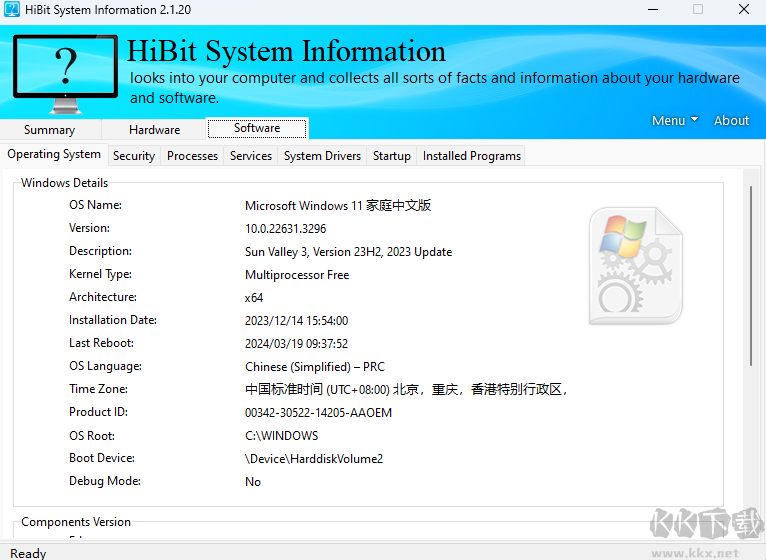This screenshot has height=560, width=766.
Task: Click the monitor question mark logo
Action: pos(65,72)
